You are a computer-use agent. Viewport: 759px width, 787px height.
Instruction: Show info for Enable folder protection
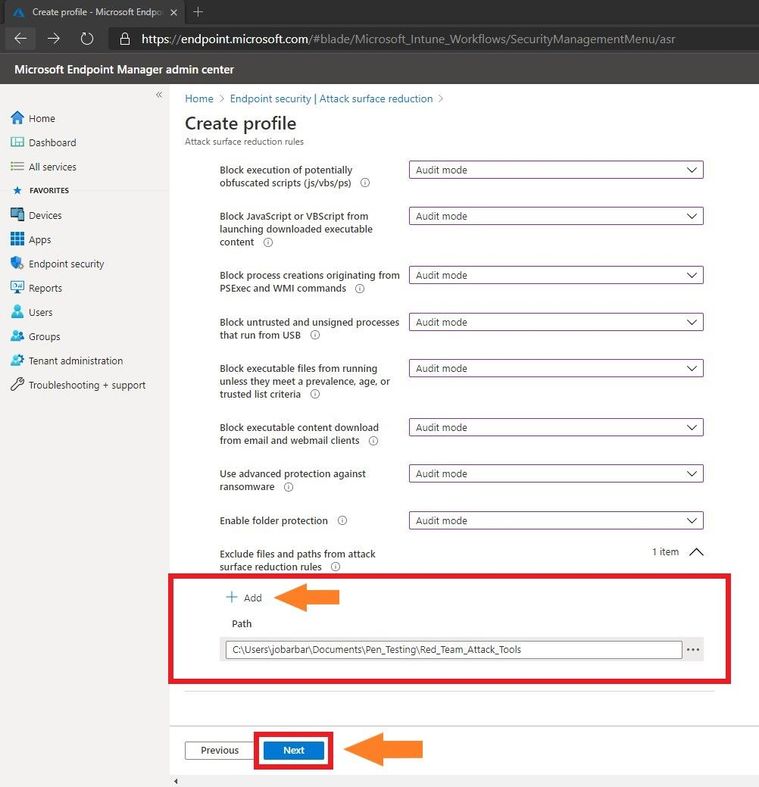pos(342,520)
